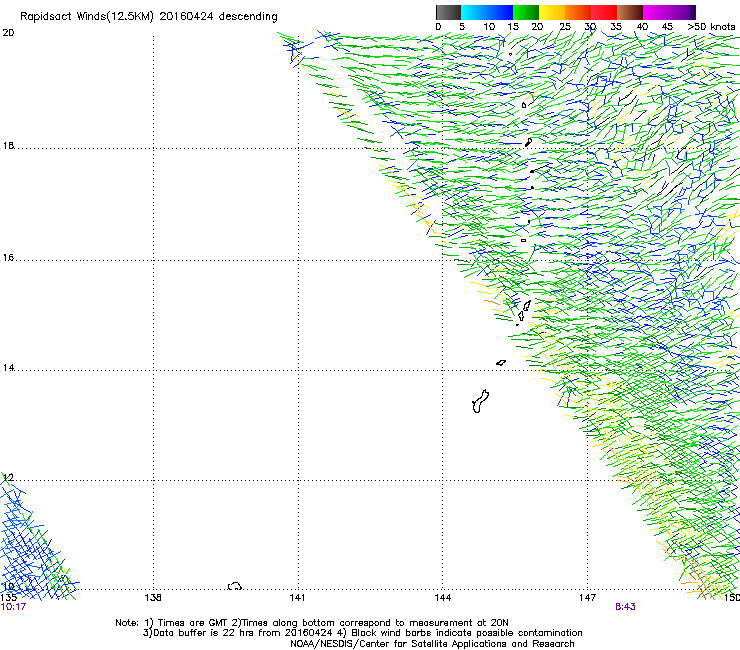Image resolution: width=740 pixels, height=650 pixels.
Task: Select the magenta 40–45 knots legend swatch
Action: [656, 12]
